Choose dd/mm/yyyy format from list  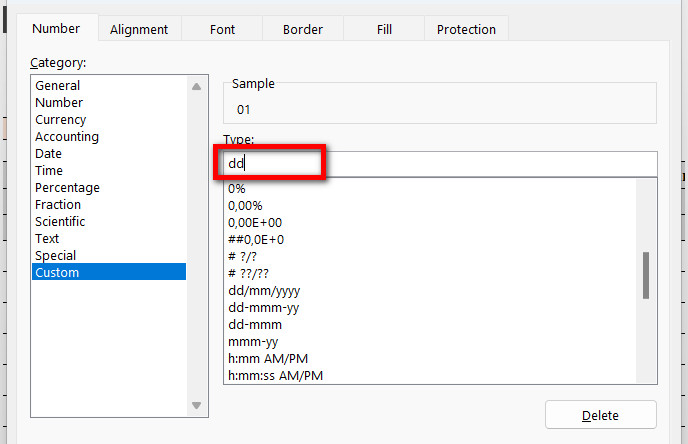(x=264, y=291)
